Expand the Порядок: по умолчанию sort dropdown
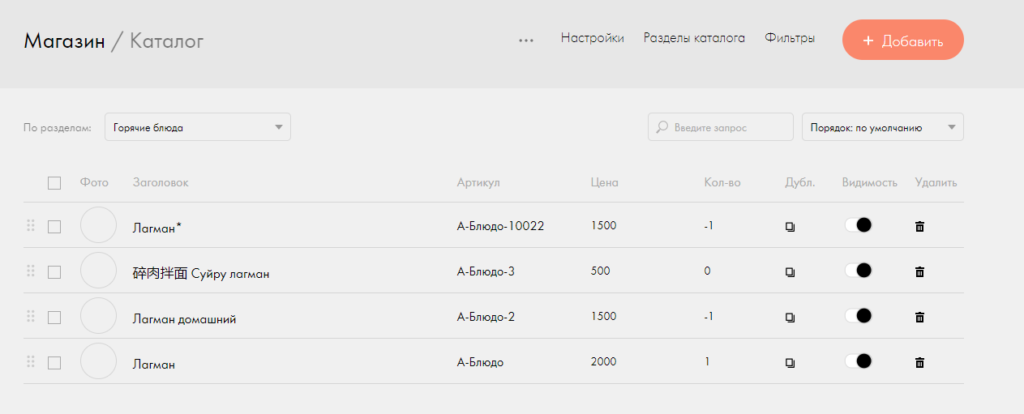 click(x=882, y=127)
